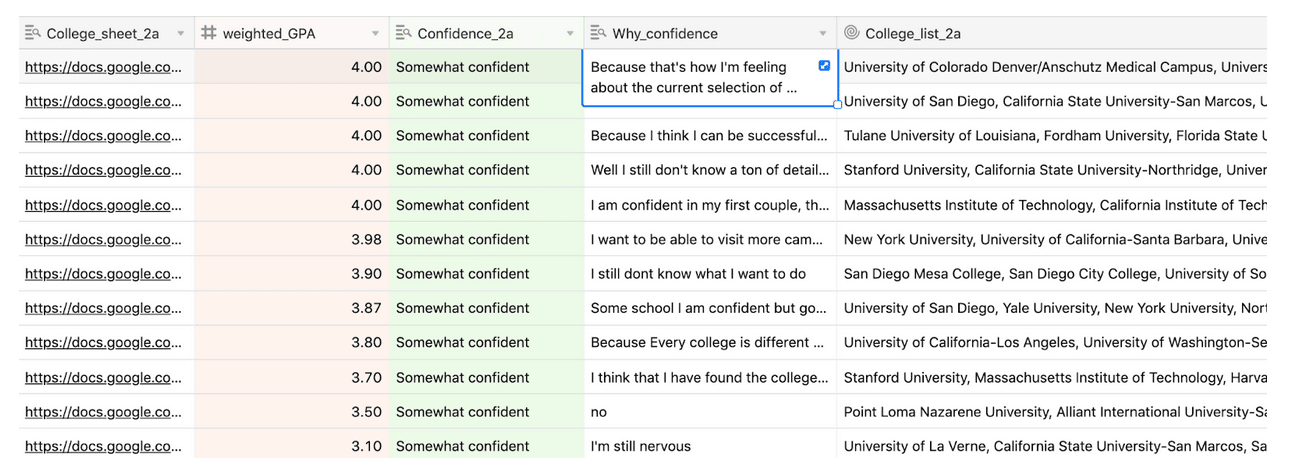Open the docs.google.co link in the Tulane University row
Viewport: 1304px width, 476px height.
[x=103, y=136]
